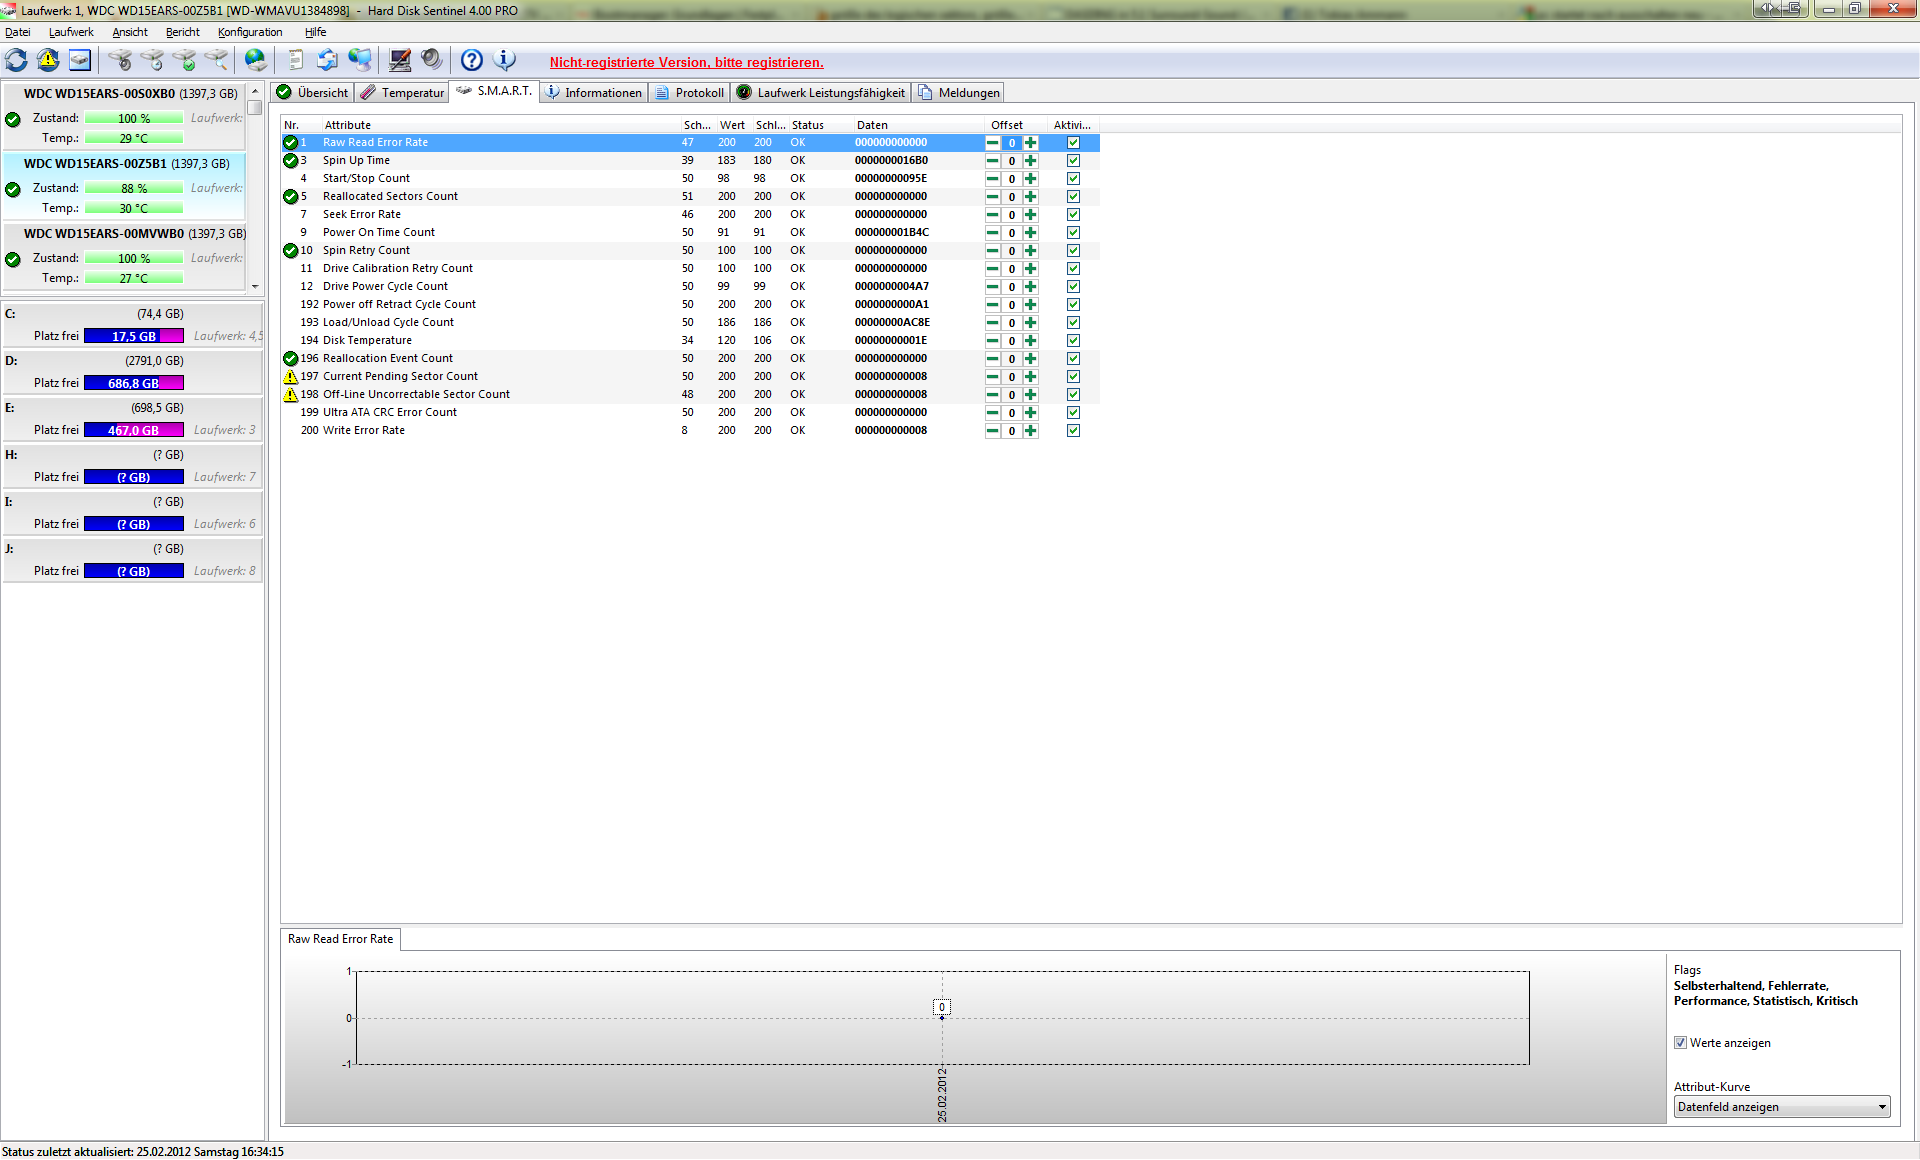Click the E: drive free space bar

(x=134, y=430)
